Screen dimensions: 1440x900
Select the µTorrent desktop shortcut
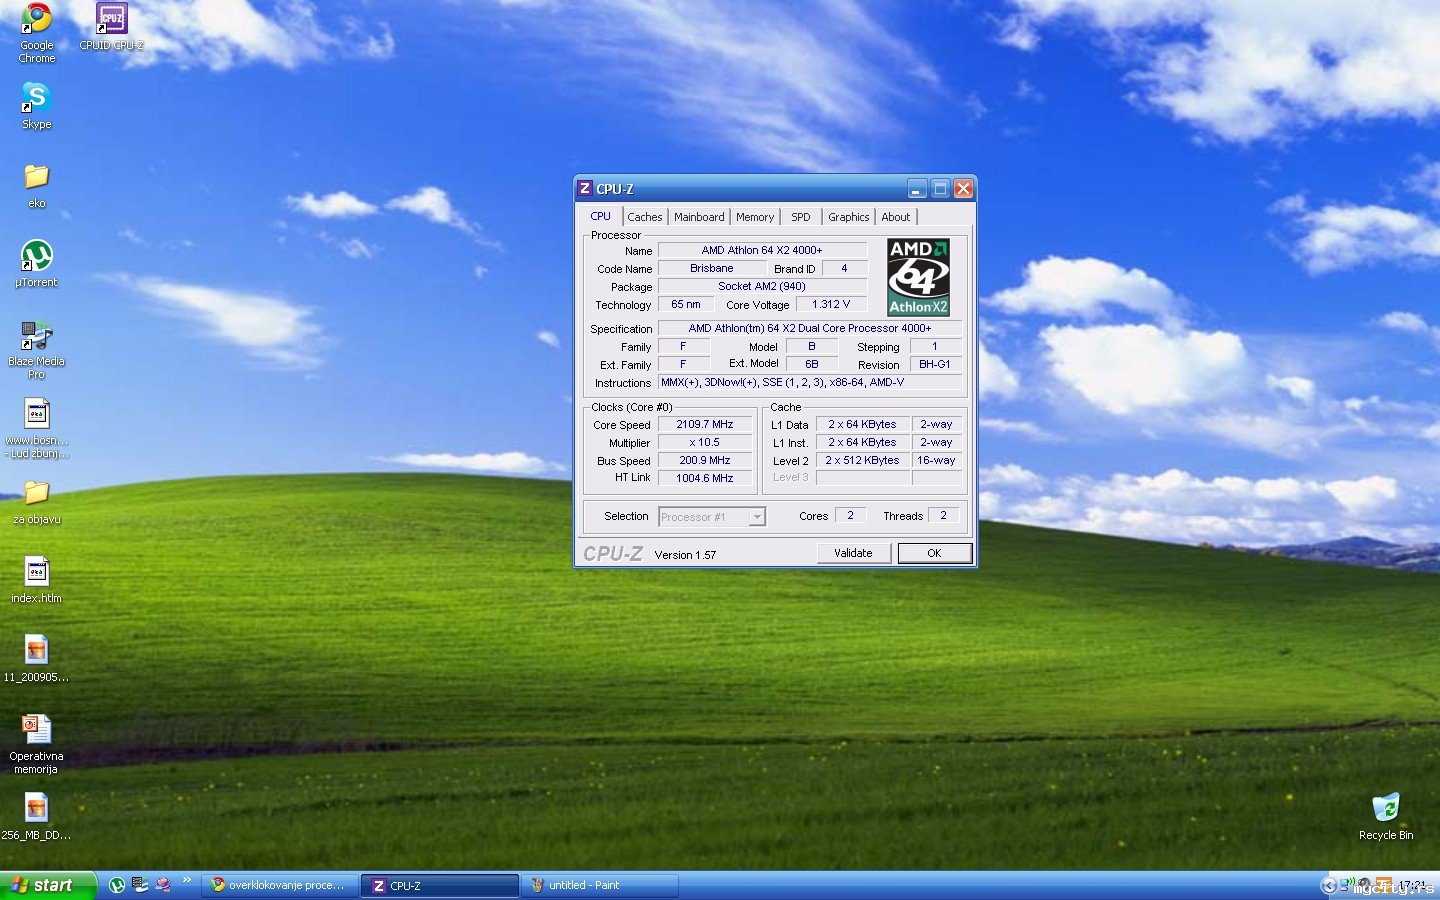pyautogui.click(x=37, y=257)
